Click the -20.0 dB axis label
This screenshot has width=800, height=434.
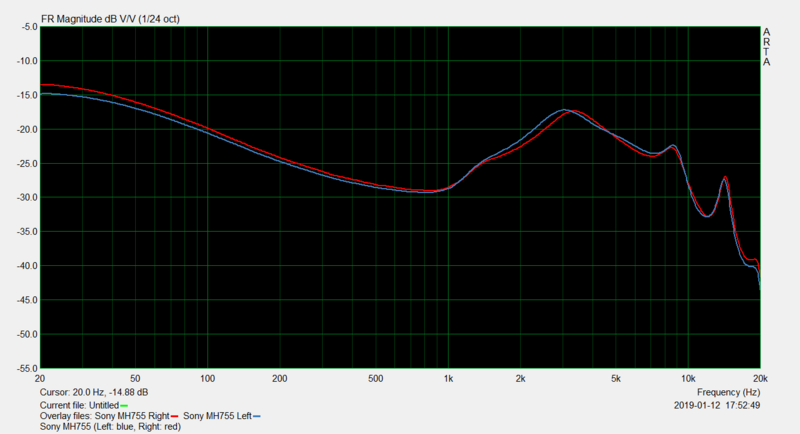tap(27, 129)
